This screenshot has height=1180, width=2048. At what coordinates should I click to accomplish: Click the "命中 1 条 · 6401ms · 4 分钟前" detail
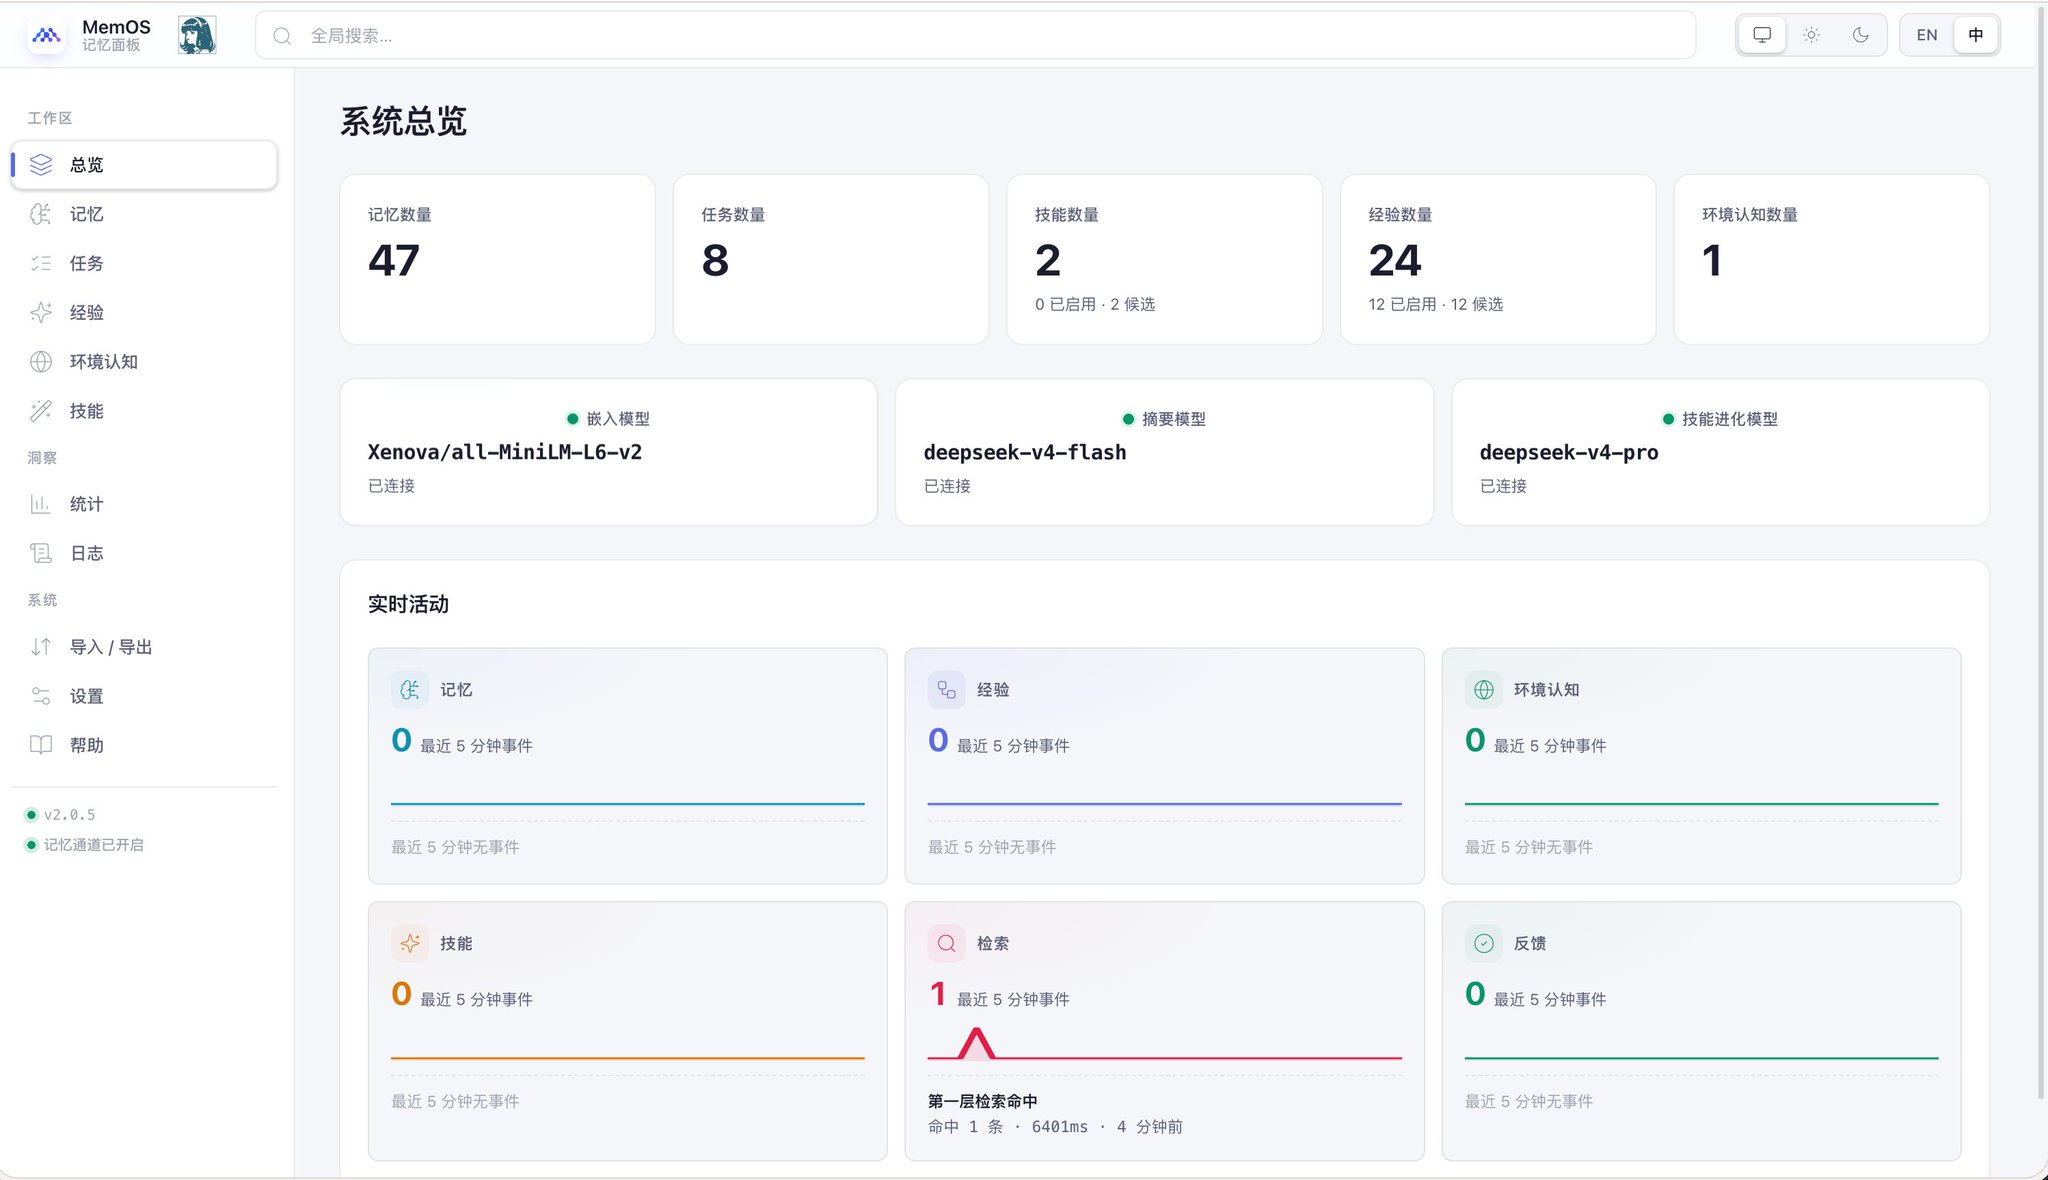point(1055,1127)
